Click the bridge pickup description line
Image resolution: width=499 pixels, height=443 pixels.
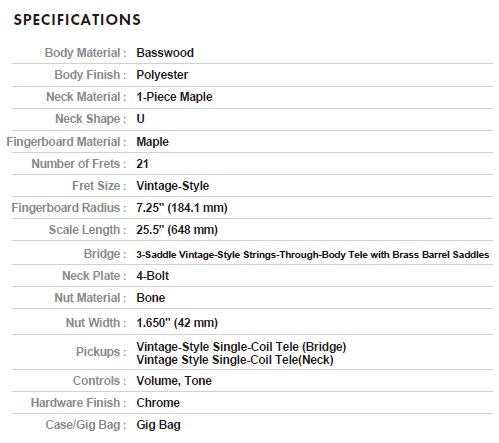[x=241, y=347]
